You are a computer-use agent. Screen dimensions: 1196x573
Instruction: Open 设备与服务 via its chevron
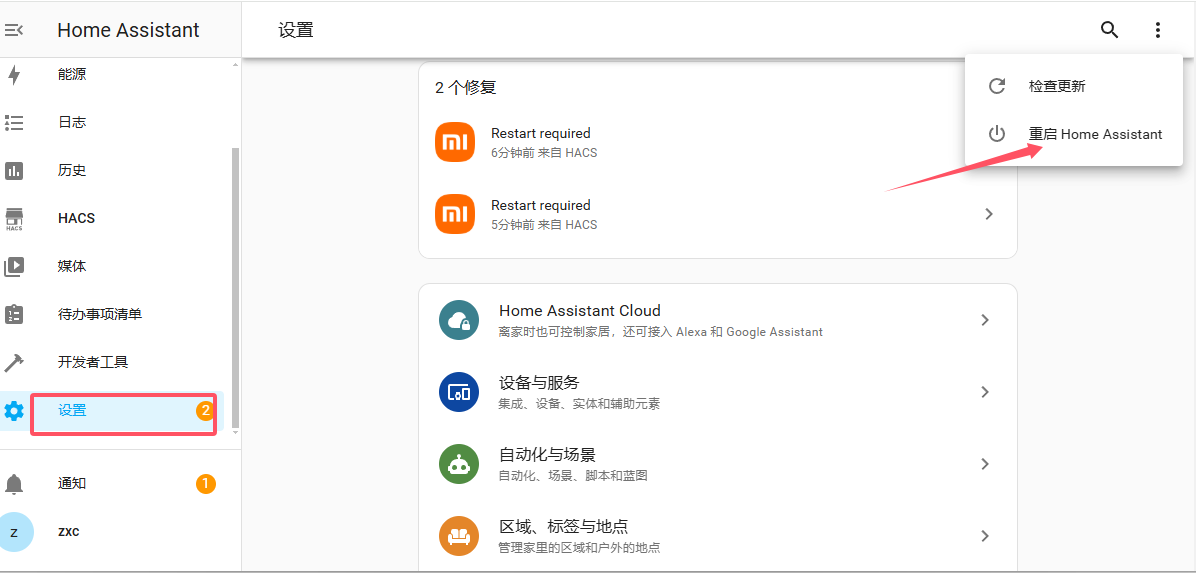(985, 391)
